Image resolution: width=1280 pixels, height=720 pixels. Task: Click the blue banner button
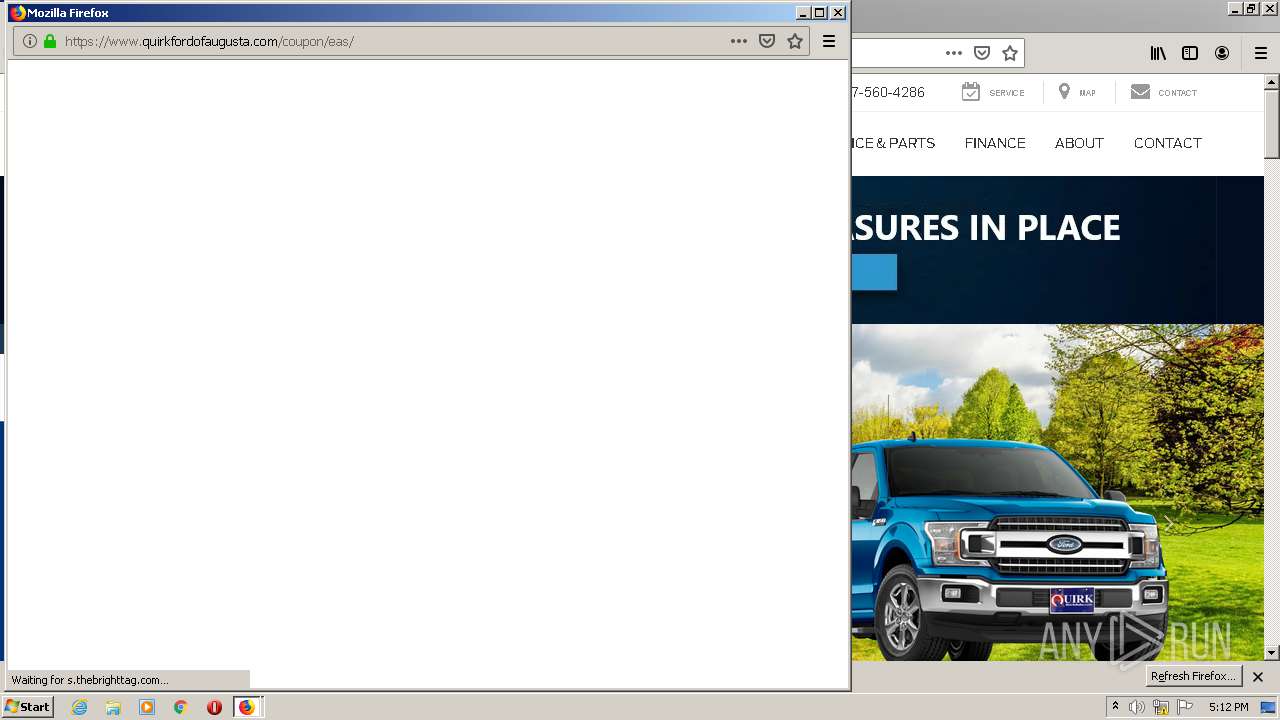(875, 272)
